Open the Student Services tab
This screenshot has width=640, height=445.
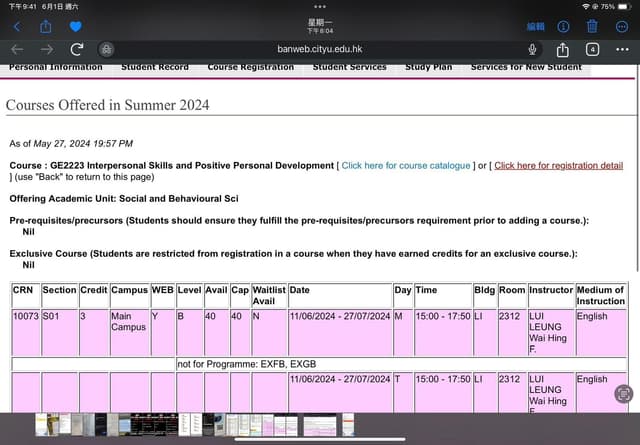(349, 67)
